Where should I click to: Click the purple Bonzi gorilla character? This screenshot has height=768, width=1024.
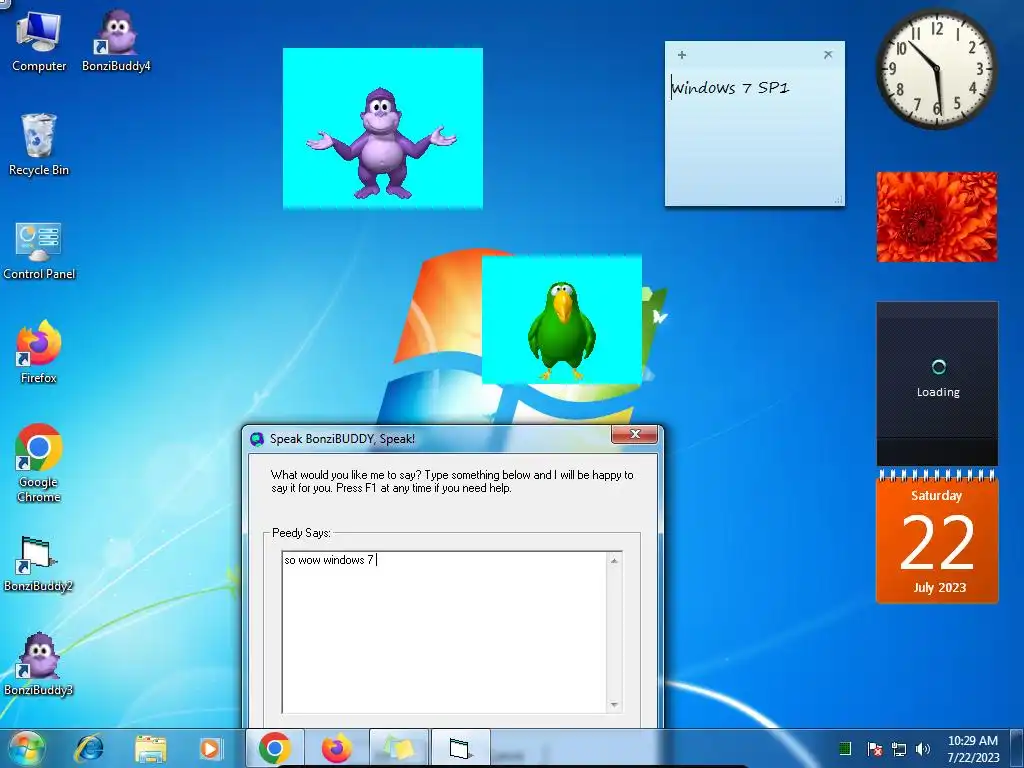(382, 144)
